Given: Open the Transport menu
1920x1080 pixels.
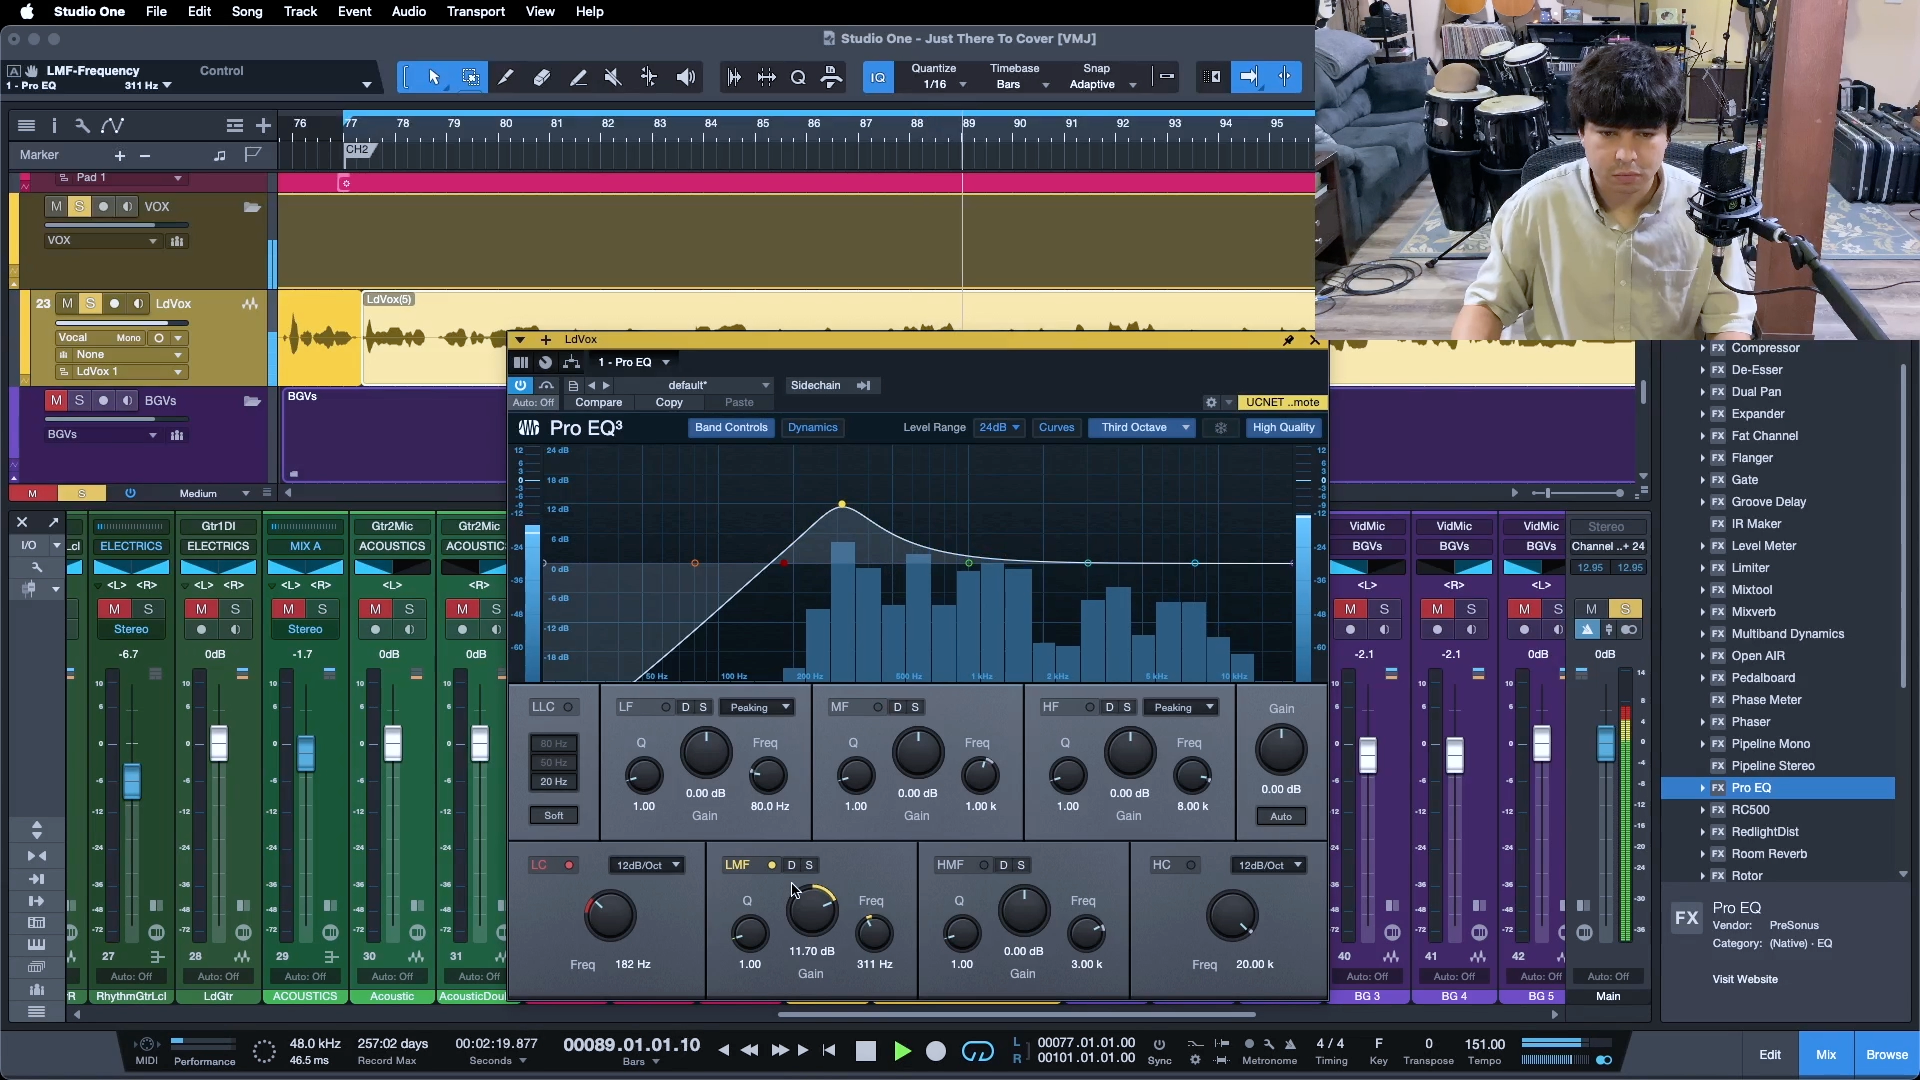Looking at the screenshot, I should tap(475, 11).
